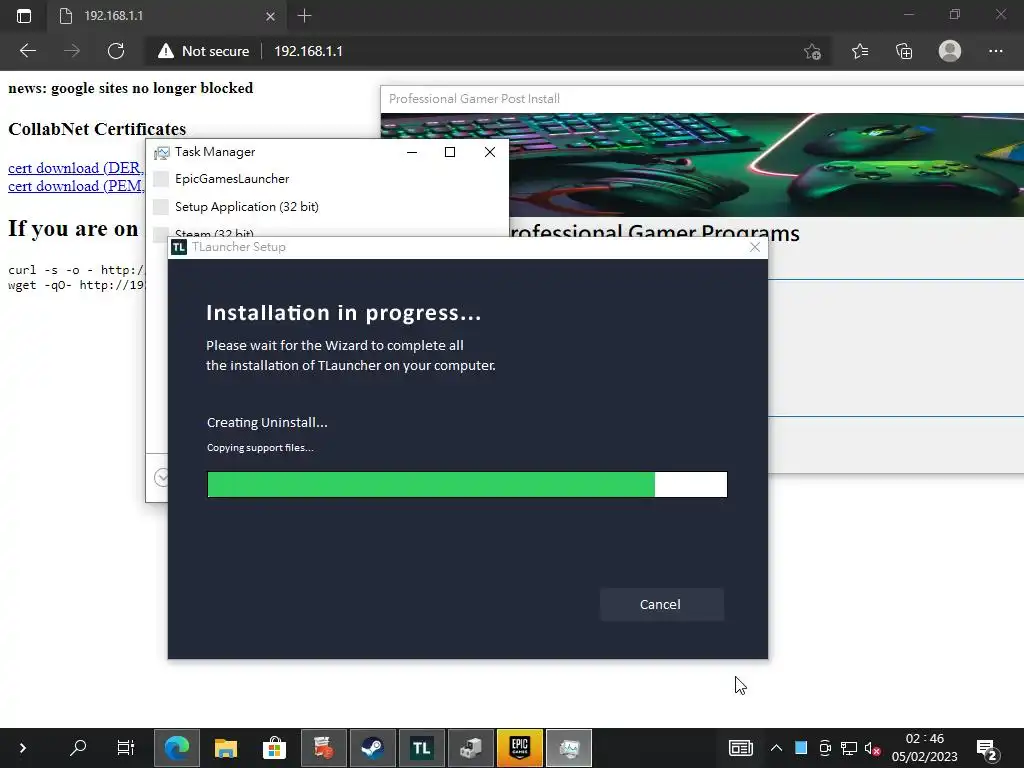Open Task View
1024x768 pixels.
coord(125,748)
